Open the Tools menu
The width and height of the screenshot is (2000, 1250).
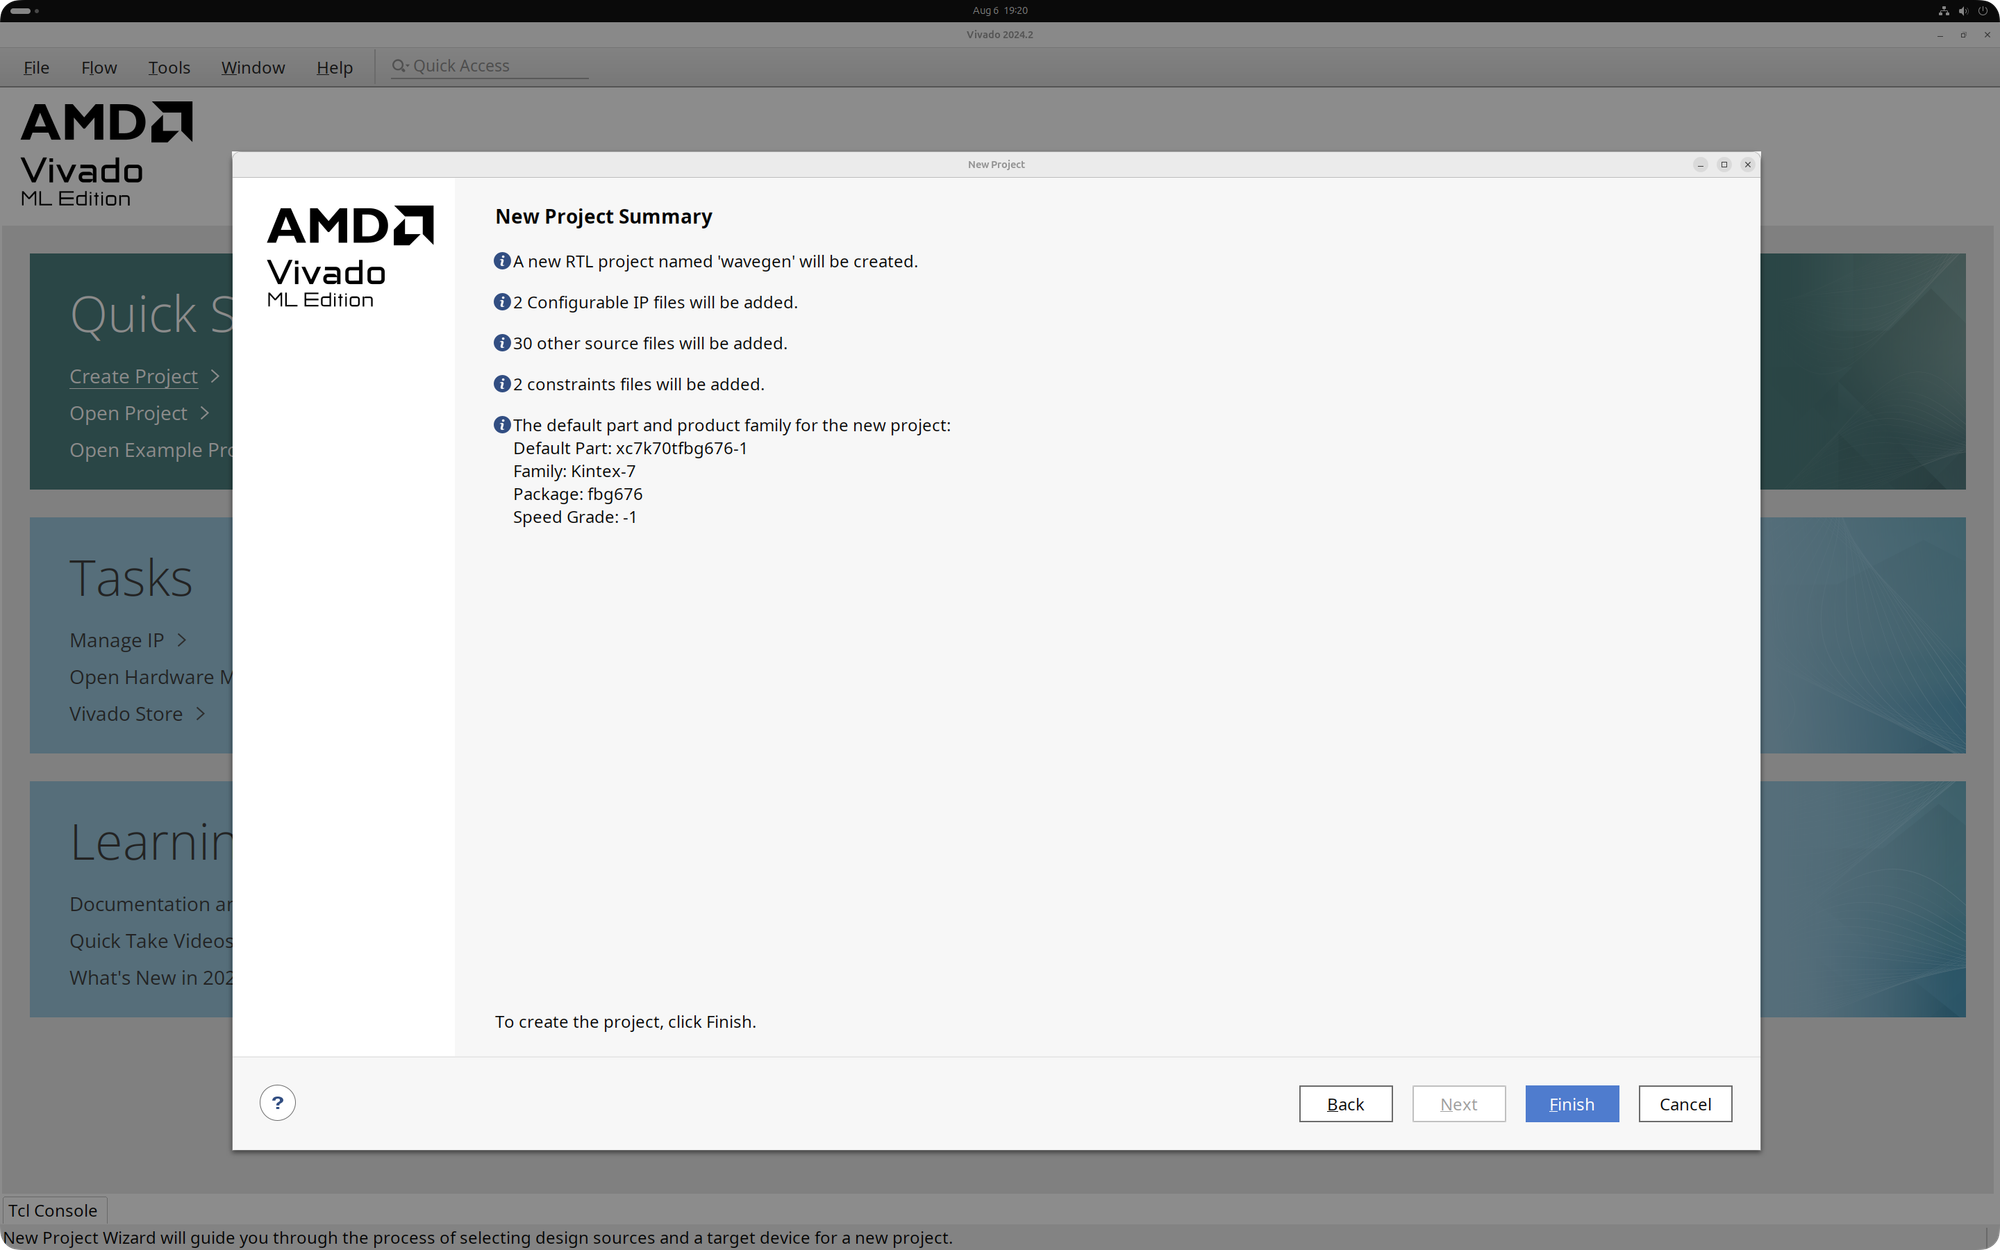(x=169, y=68)
